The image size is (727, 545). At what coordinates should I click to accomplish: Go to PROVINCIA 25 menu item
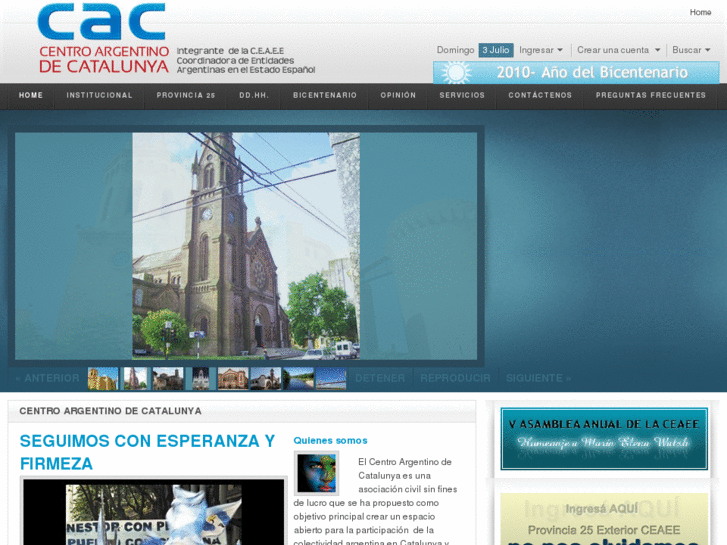point(185,95)
